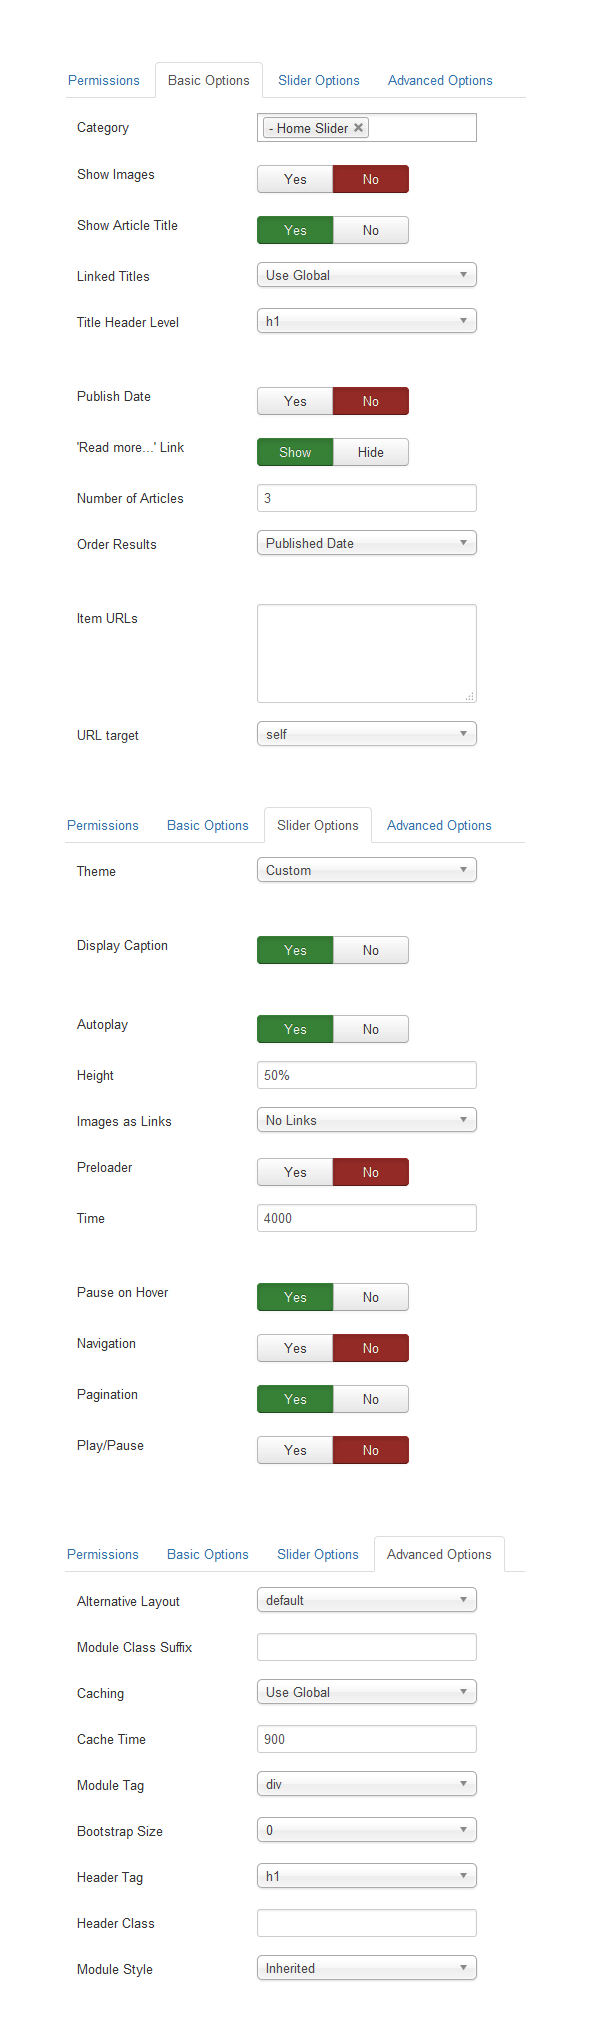Viewport: 590px width, 2030px height.
Task: Click the Cache Time input field
Action: tap(367, 1739)
